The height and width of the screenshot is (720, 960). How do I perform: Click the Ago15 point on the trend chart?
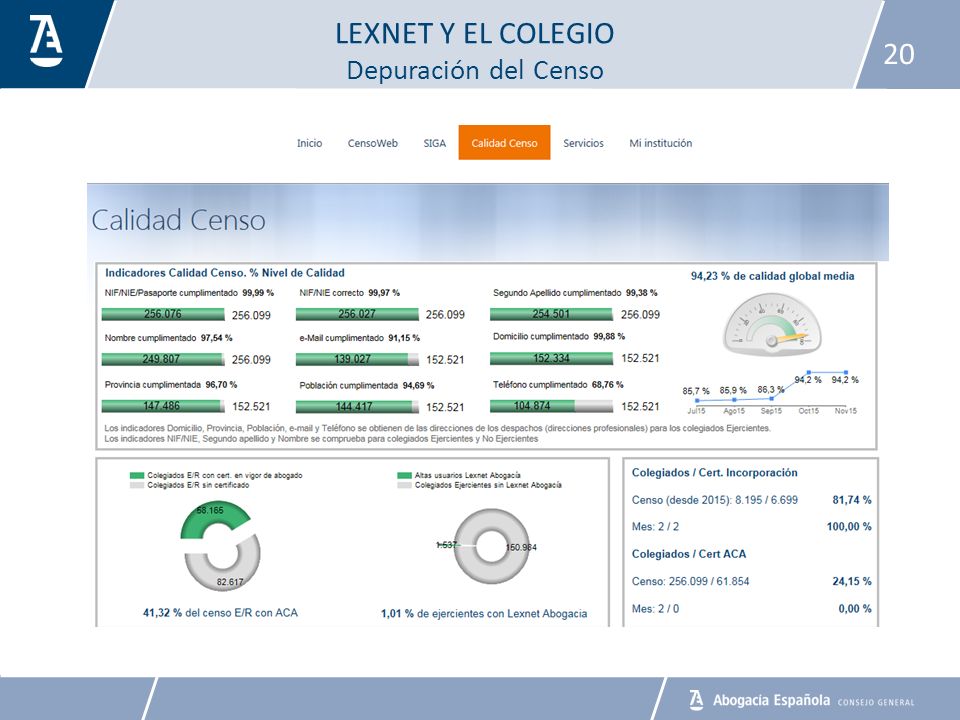tap(734, 400)
